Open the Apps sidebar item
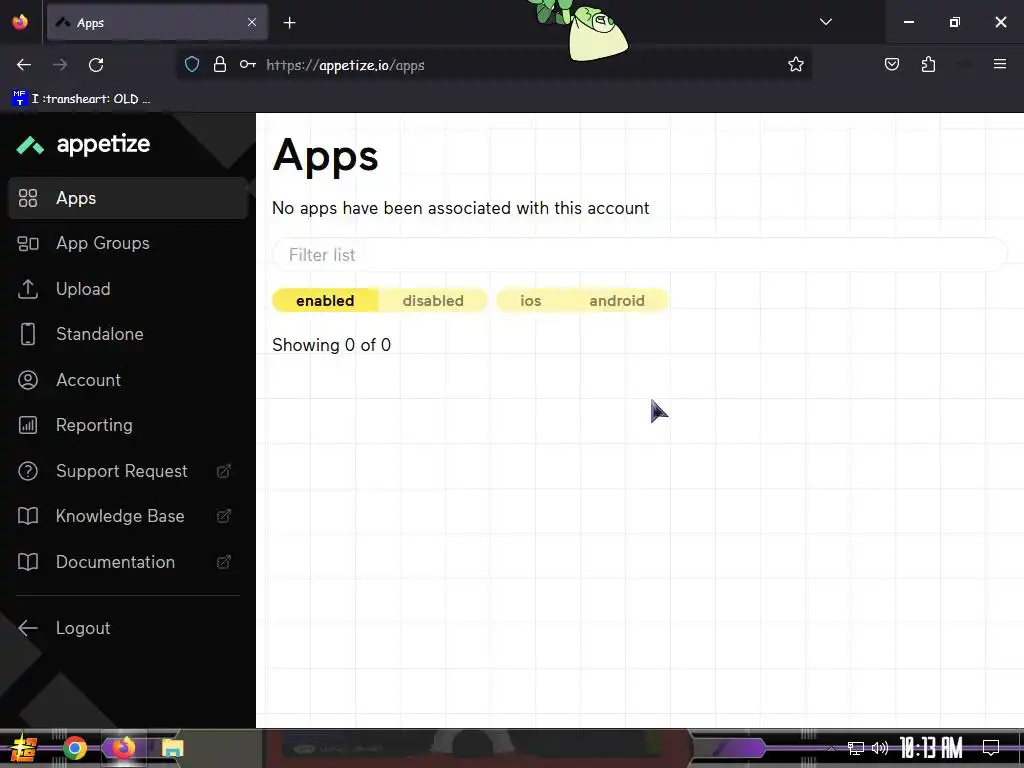Screen dimensions: 1024x768 128,198
